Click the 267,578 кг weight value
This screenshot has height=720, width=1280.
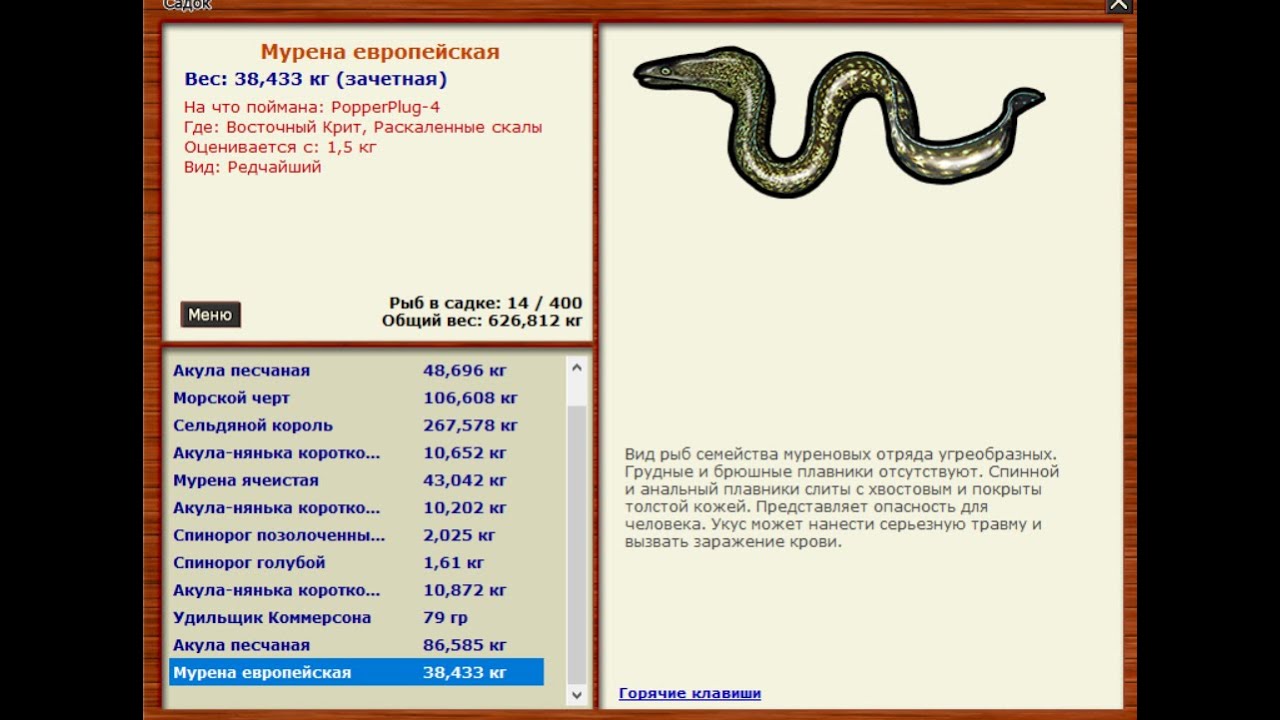[x=470, y=425]
